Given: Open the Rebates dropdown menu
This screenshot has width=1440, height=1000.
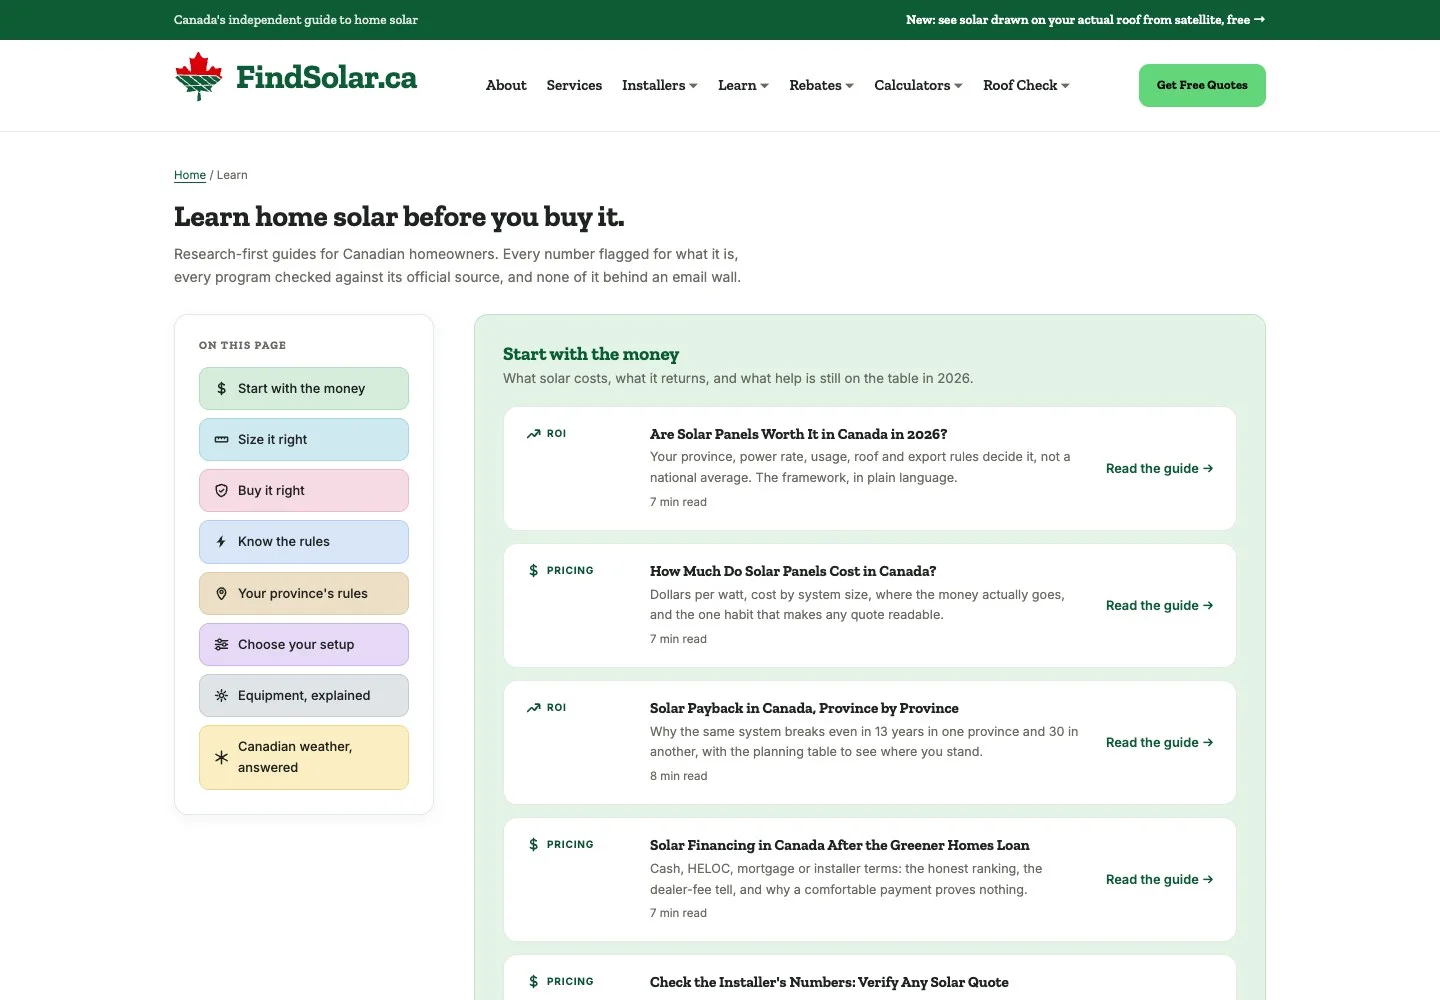Looking at the screenshot, I should point(821,86).
